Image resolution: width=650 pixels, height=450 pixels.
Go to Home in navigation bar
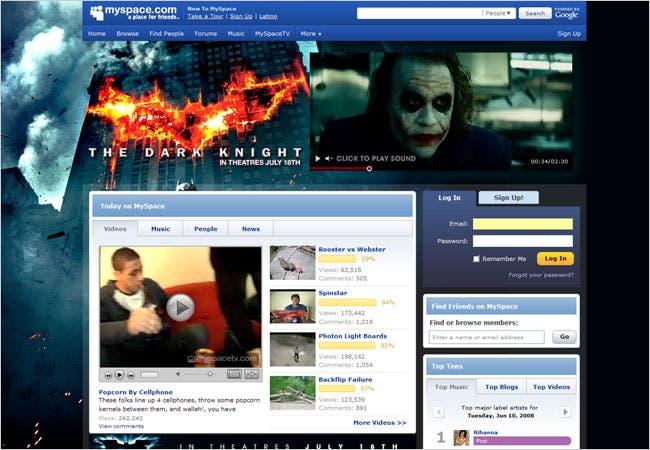[97, 34]
